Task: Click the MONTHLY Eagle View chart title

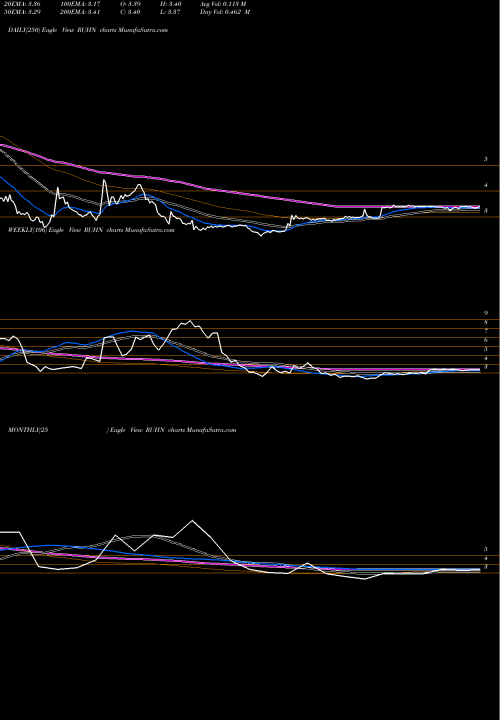Action: pyautogui.click(x=122, y=430)
